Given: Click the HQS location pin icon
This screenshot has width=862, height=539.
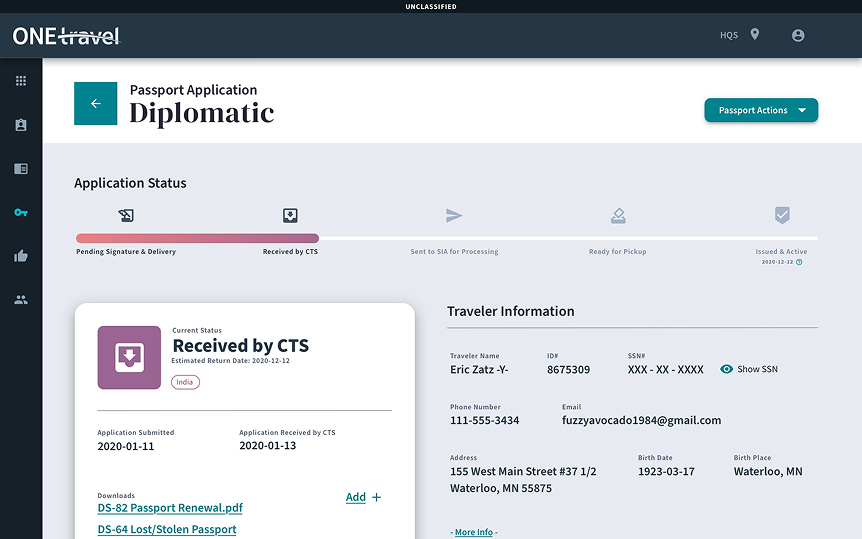Looking at the screenshot, I should click(755, 35).
